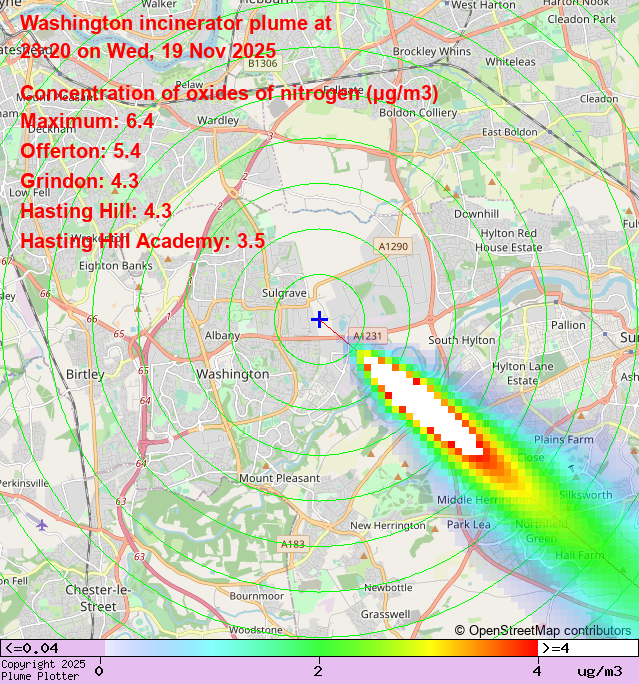
Task: Click the Offerton: 5.4 reading
Action: tap(81, 152)
